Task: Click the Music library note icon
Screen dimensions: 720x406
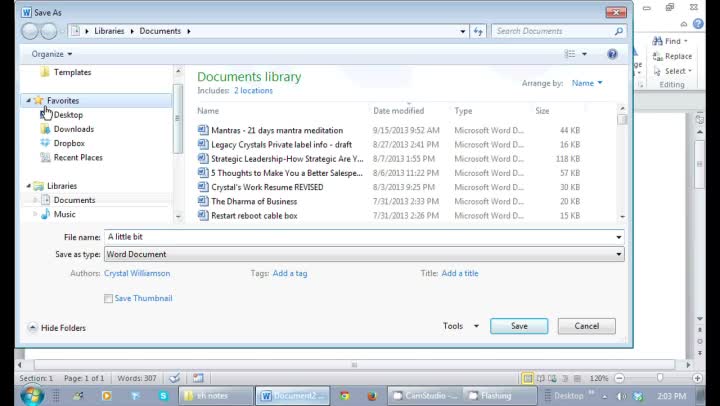Action: pos(45,214)
